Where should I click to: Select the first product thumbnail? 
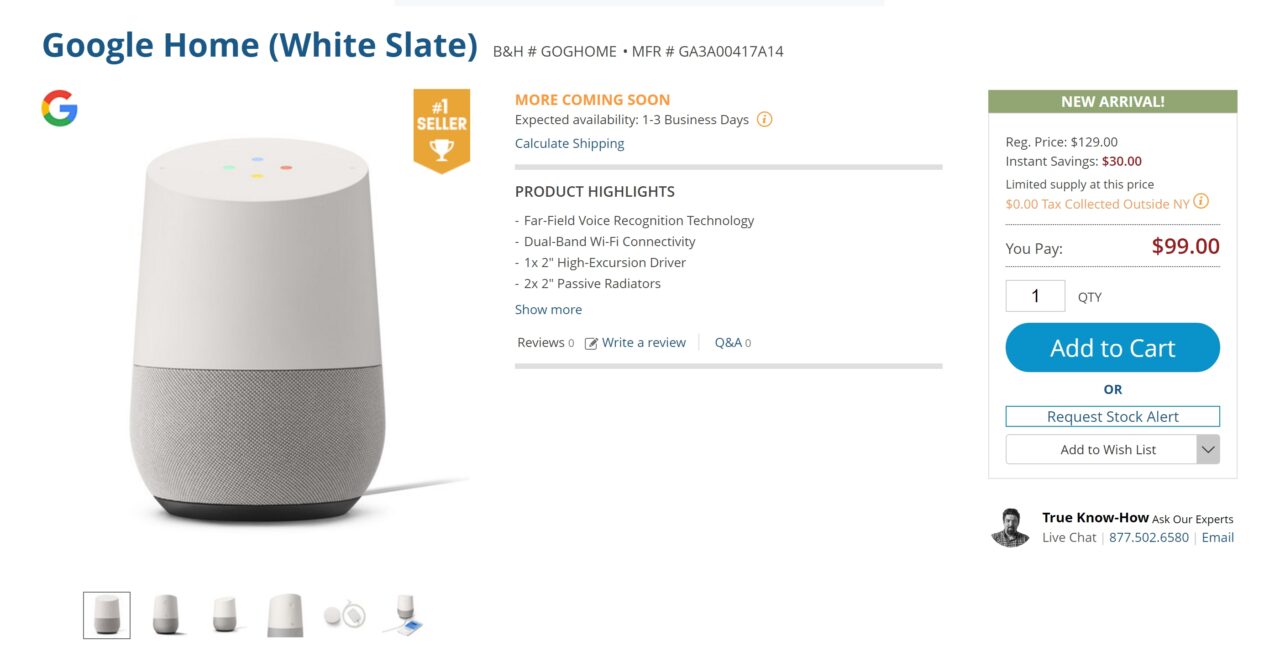pyautogui.click(x=106, y=615)
